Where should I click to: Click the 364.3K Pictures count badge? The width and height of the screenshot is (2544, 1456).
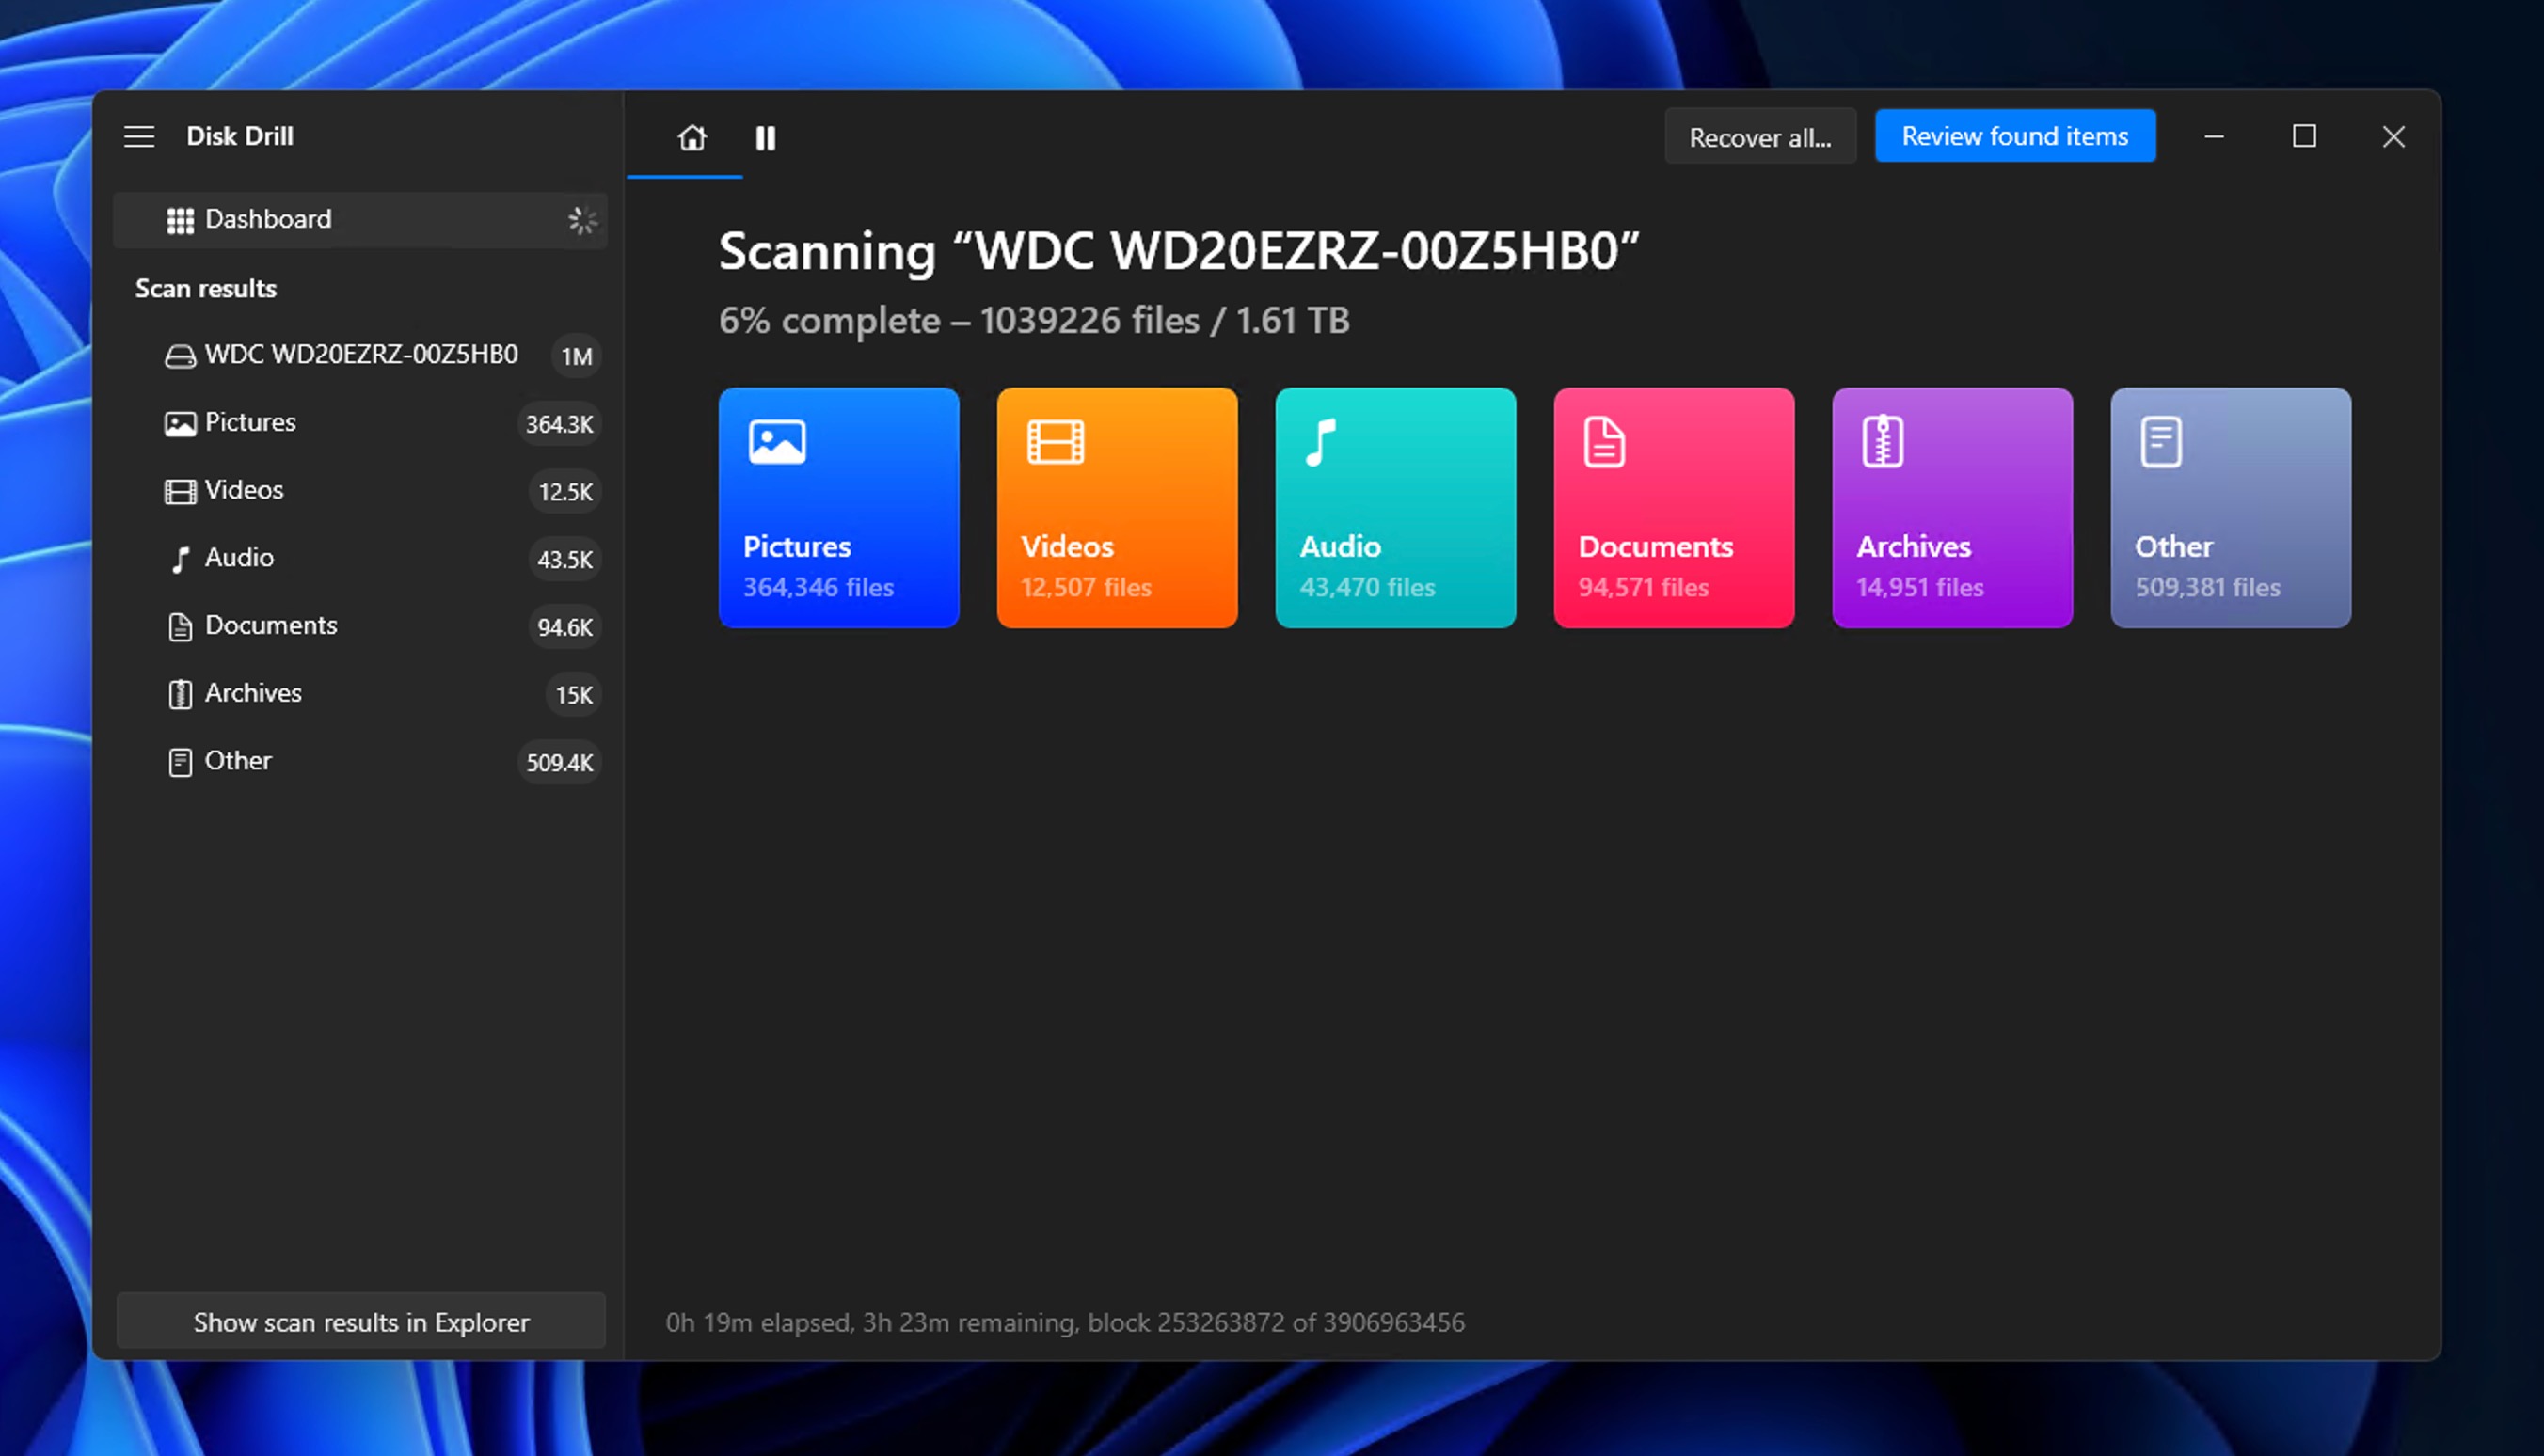click(559, 424)
